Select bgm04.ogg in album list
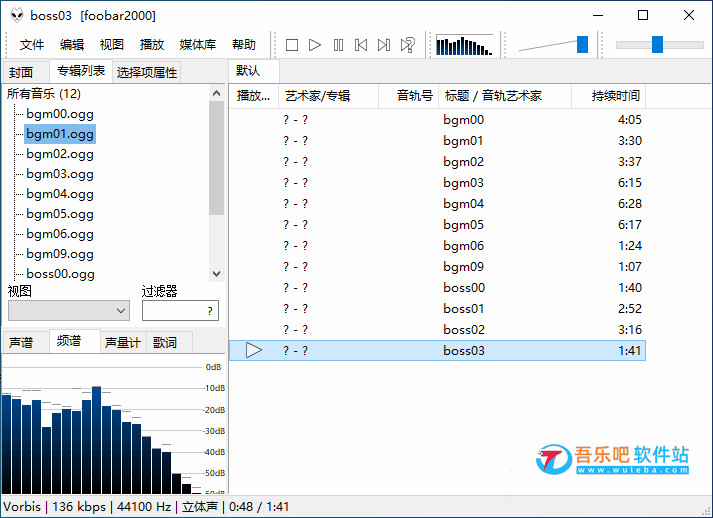Screen dimensions: 713x518 tap(60, 194)
